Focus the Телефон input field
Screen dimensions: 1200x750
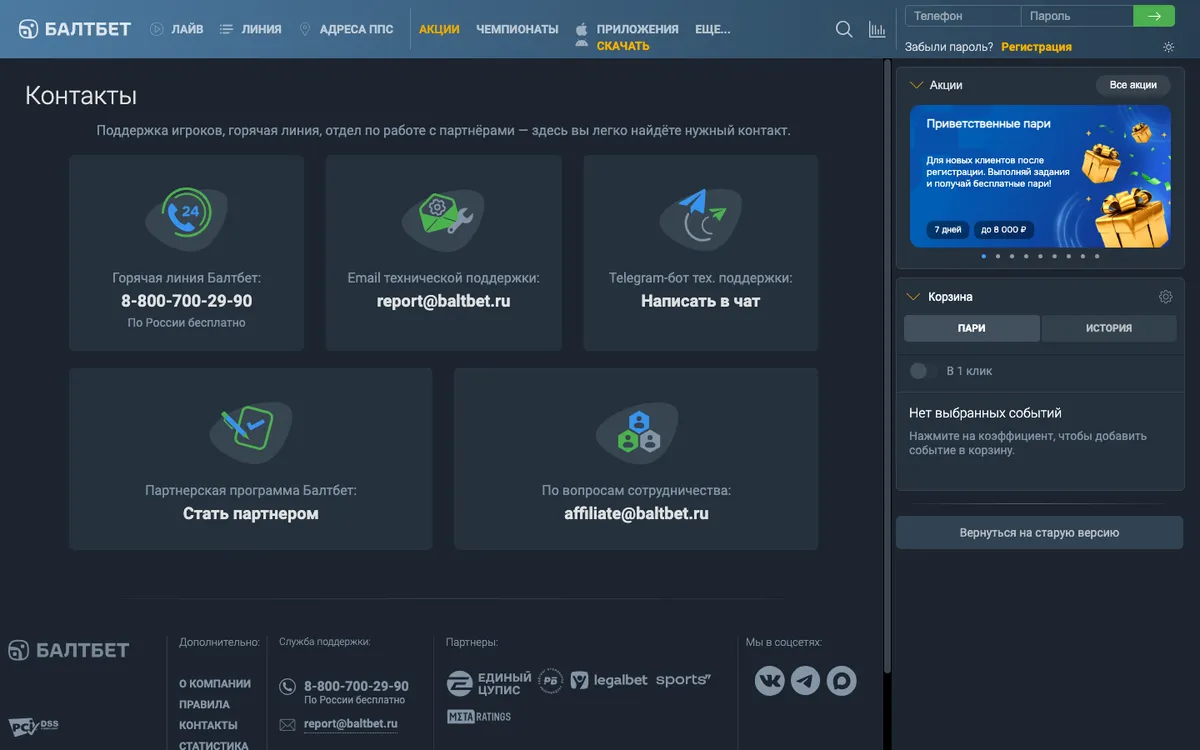click(x=963, y=16)
